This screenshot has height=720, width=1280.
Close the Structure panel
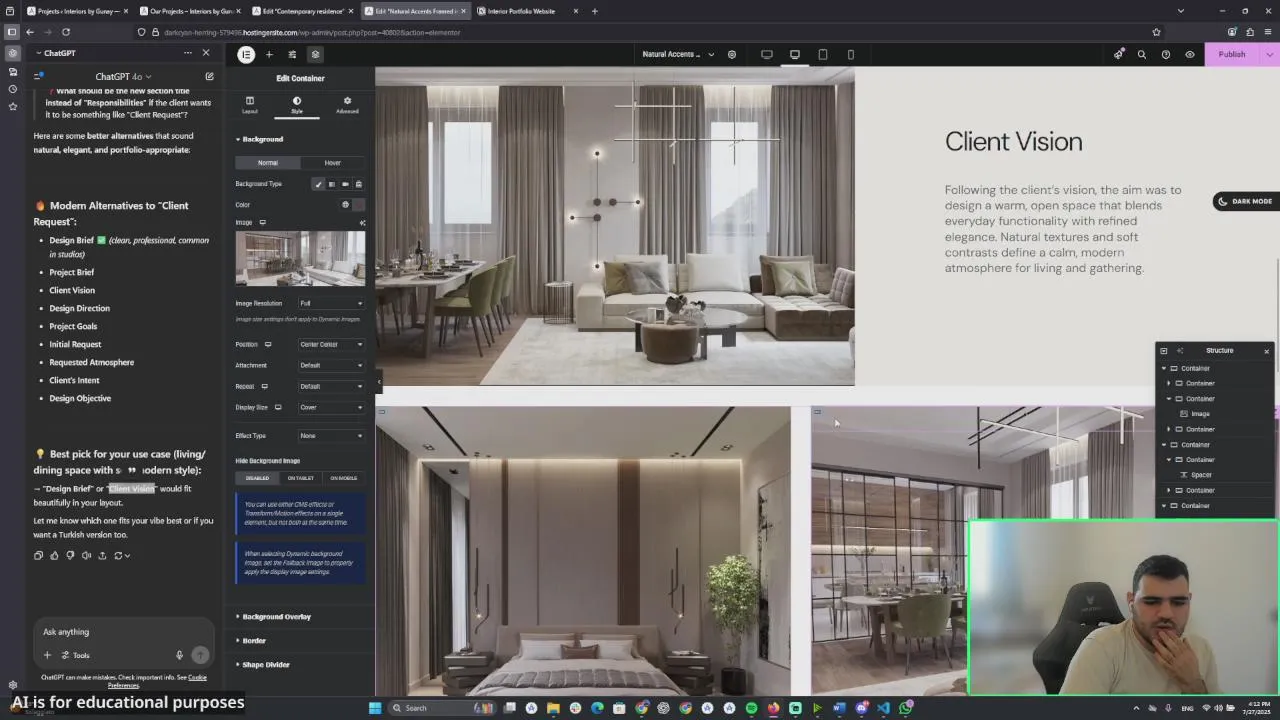coord(1266,351)
